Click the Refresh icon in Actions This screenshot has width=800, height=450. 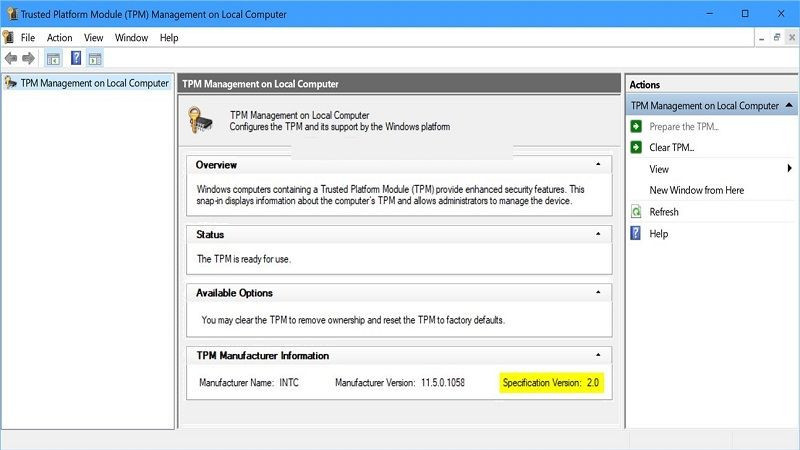click(x=636, y=212)
